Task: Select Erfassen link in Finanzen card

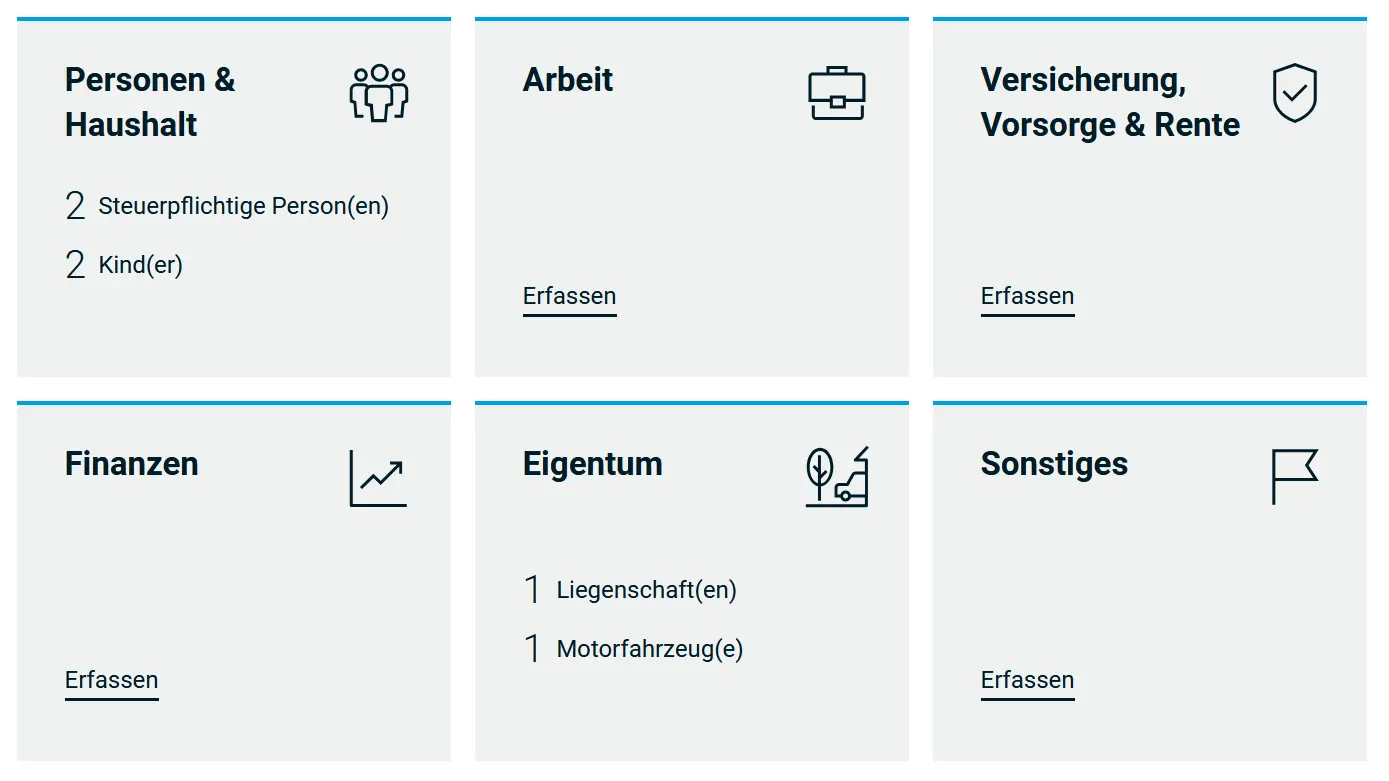Action: (x=111, y=680)
